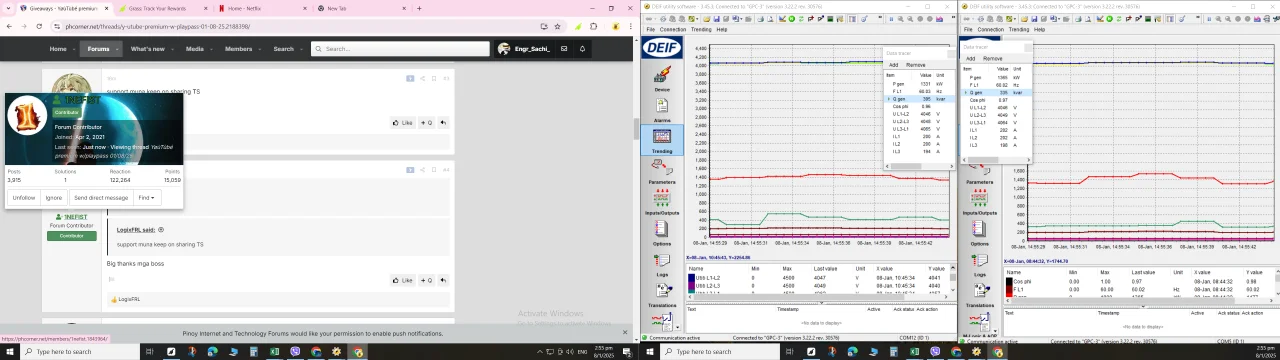Select Cos phi row in right Data tracer
The width and height of the screenshot is (1280, 360).
(x=995, y=100)
